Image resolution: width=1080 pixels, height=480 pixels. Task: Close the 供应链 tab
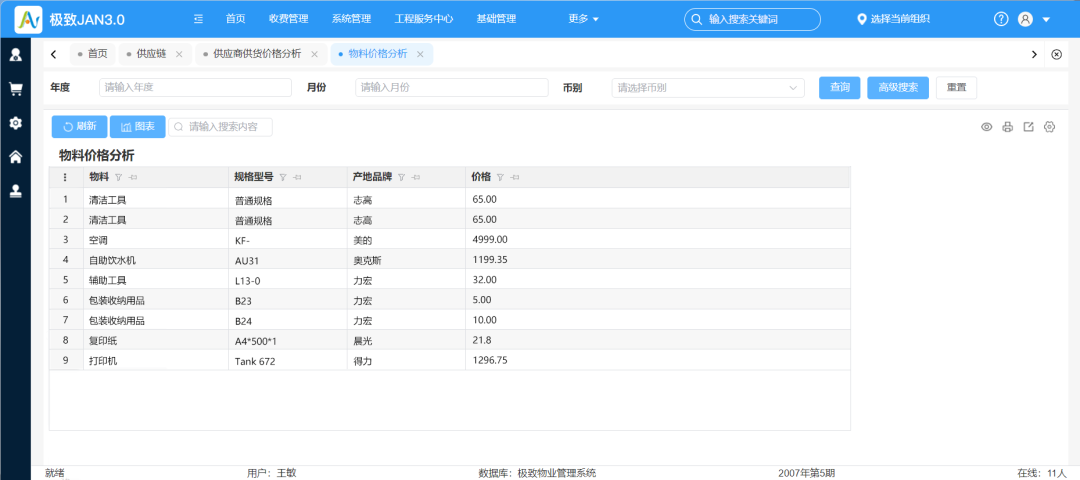179,54
